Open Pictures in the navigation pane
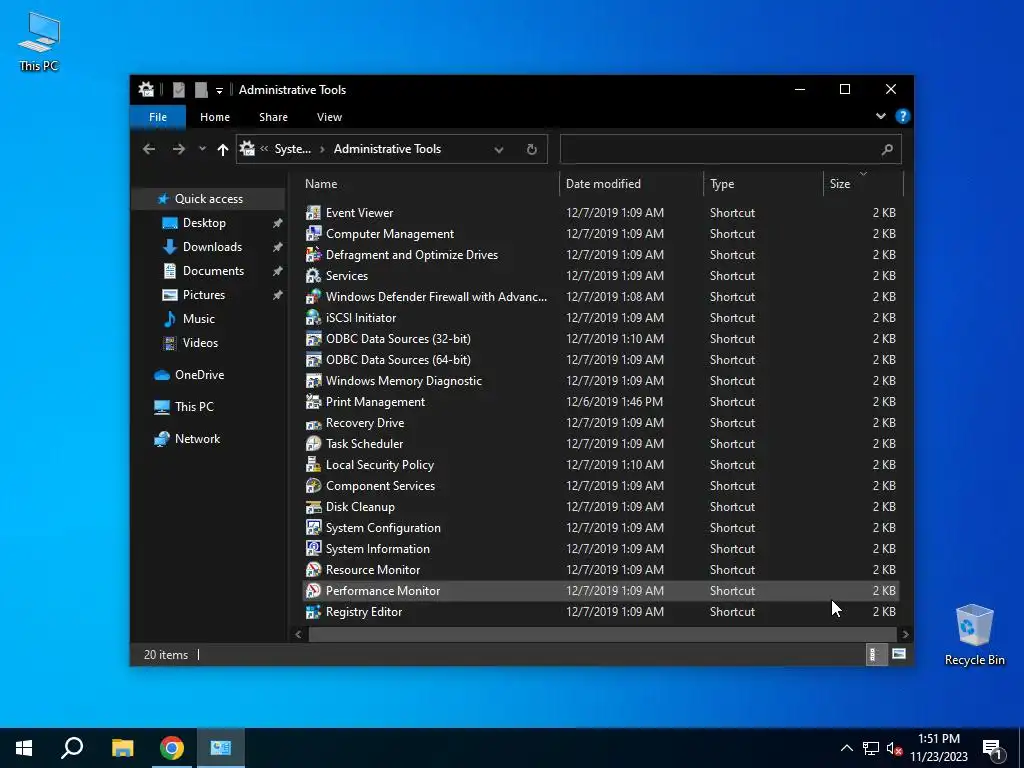1024x768 pixels. (204, 295)
